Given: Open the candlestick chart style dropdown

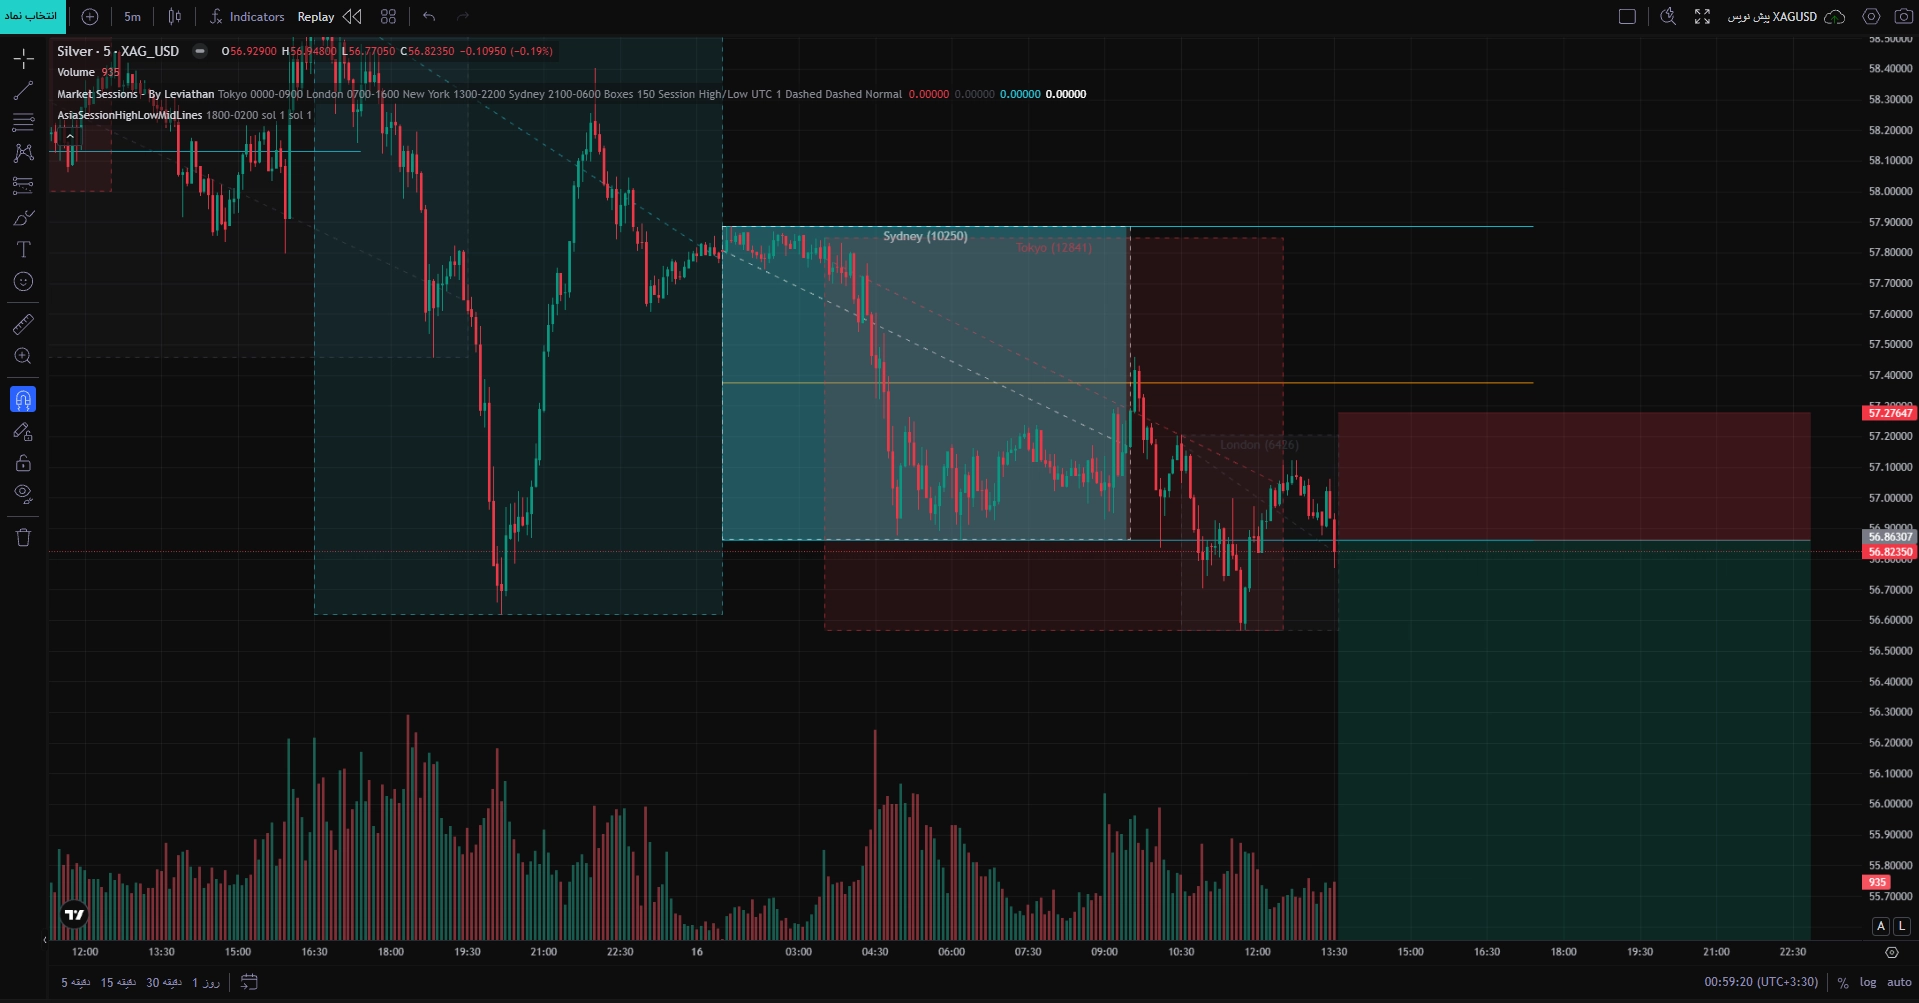Looking at the screenshot, I should tap(175, 16).
